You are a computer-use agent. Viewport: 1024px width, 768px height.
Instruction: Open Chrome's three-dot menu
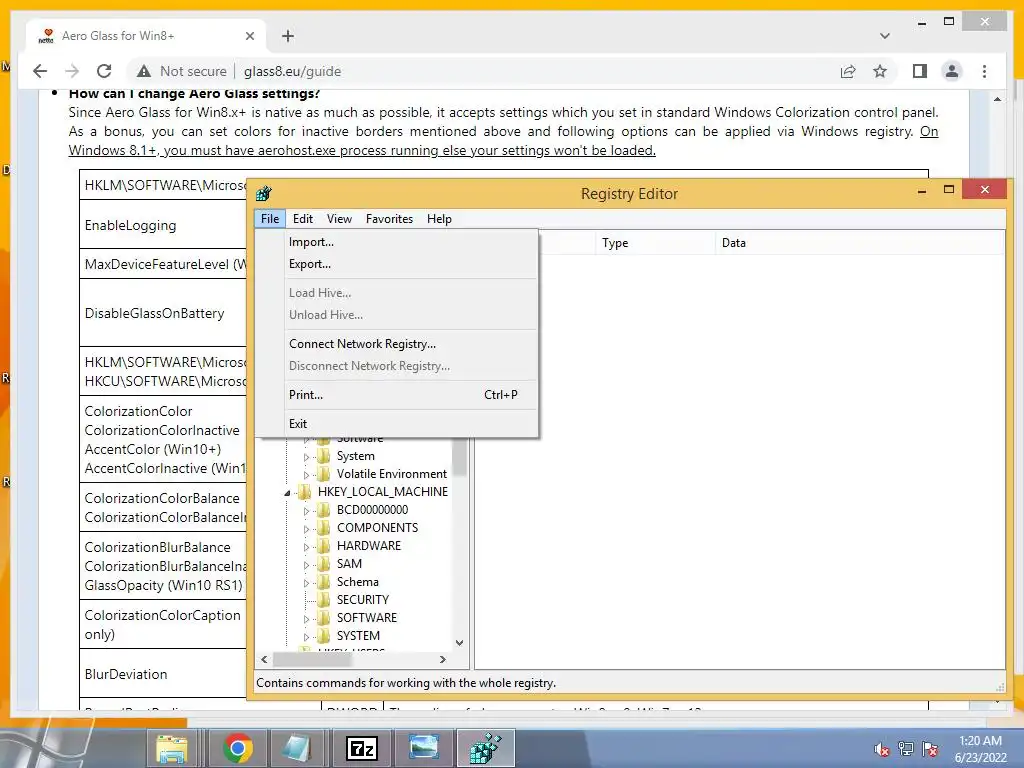[x=984, y=71]
